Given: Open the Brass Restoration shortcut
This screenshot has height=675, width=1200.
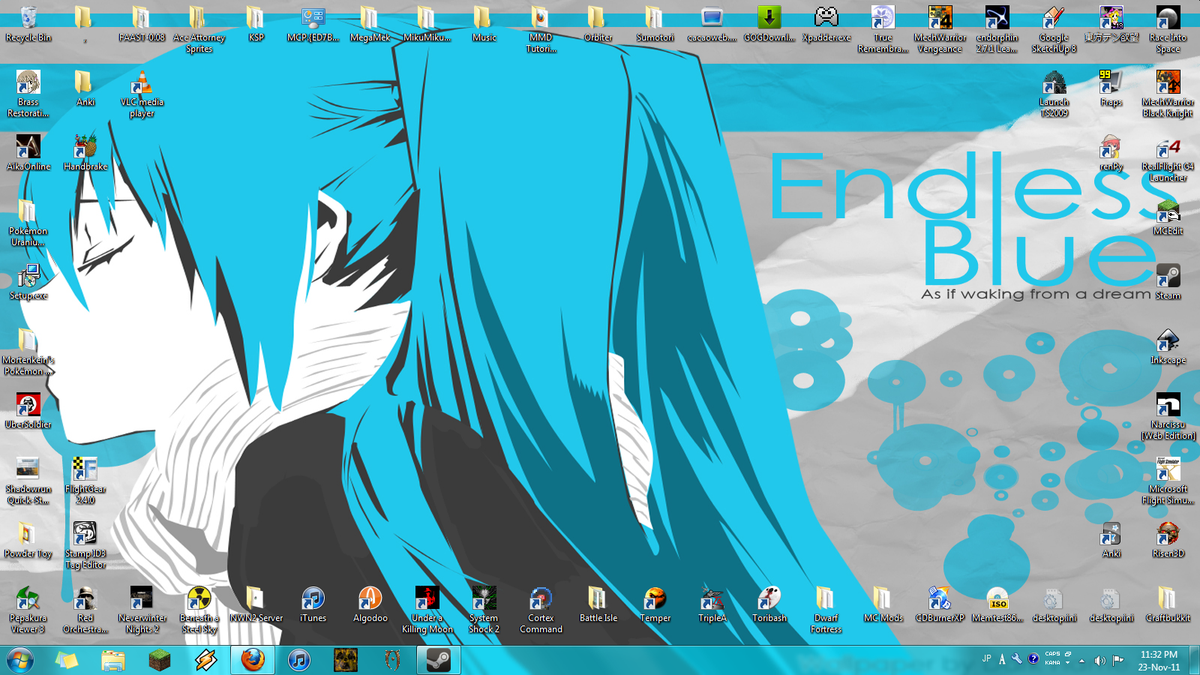Looking at the screenshot, I should pos(28,94).
